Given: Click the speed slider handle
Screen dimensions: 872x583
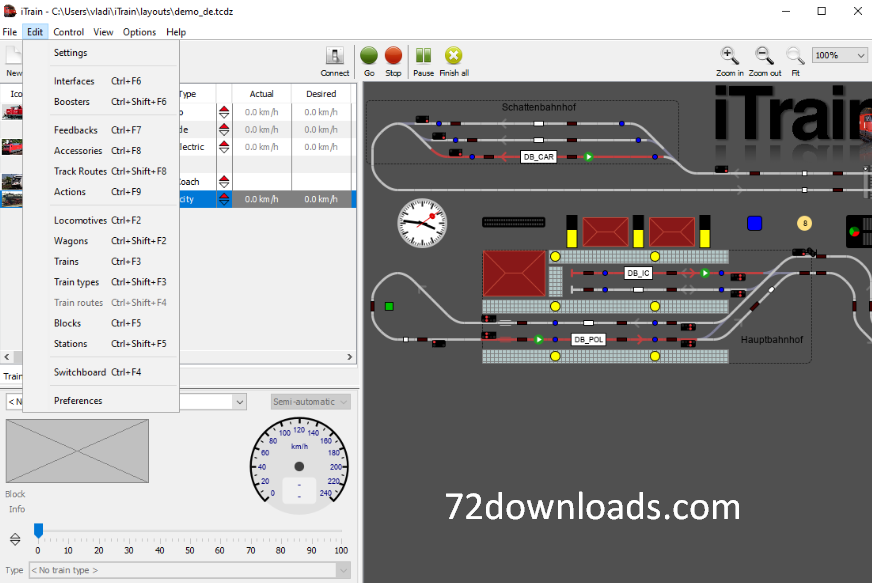Looking at the screenshot, I should (x=38, y=530).
